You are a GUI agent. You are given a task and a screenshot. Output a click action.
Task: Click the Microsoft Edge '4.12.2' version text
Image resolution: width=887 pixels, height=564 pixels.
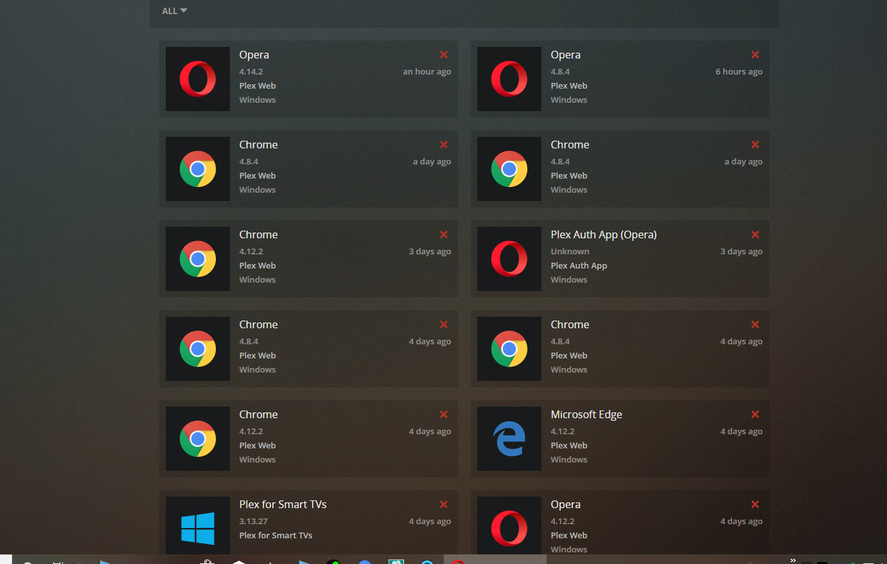click(562, 432)
